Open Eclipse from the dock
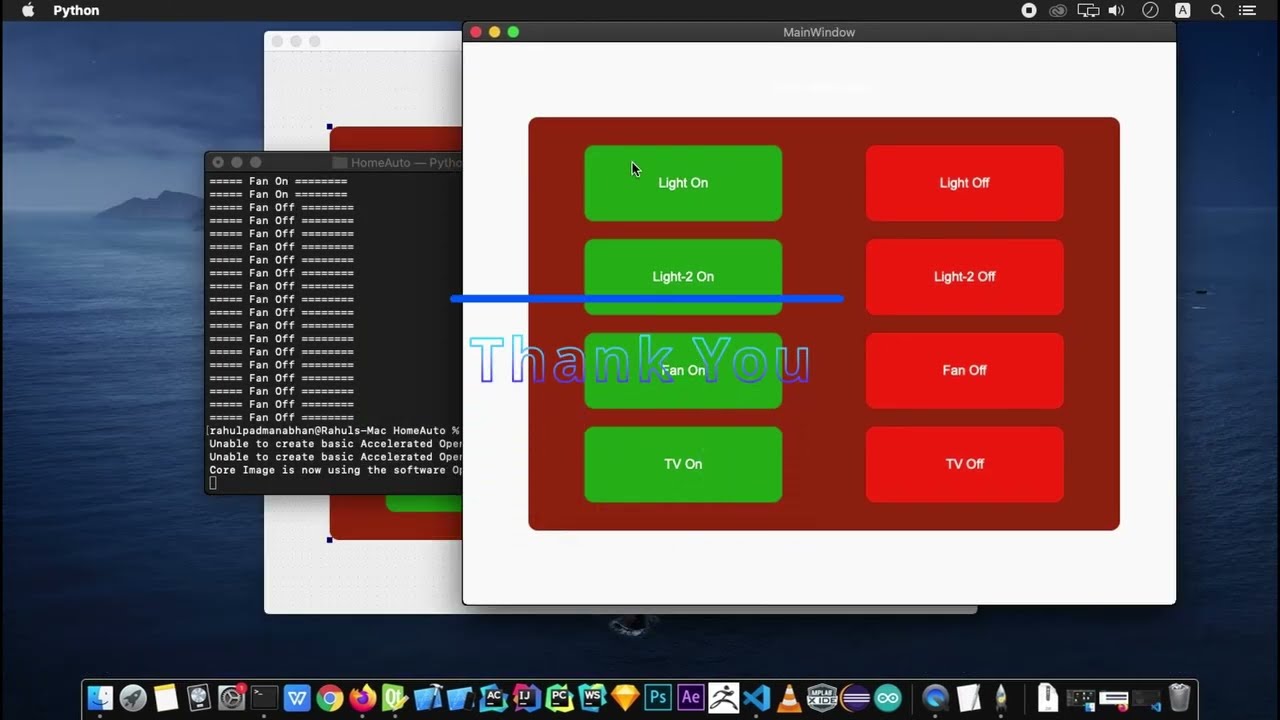1280x720 pixels. tap(855, 697)
